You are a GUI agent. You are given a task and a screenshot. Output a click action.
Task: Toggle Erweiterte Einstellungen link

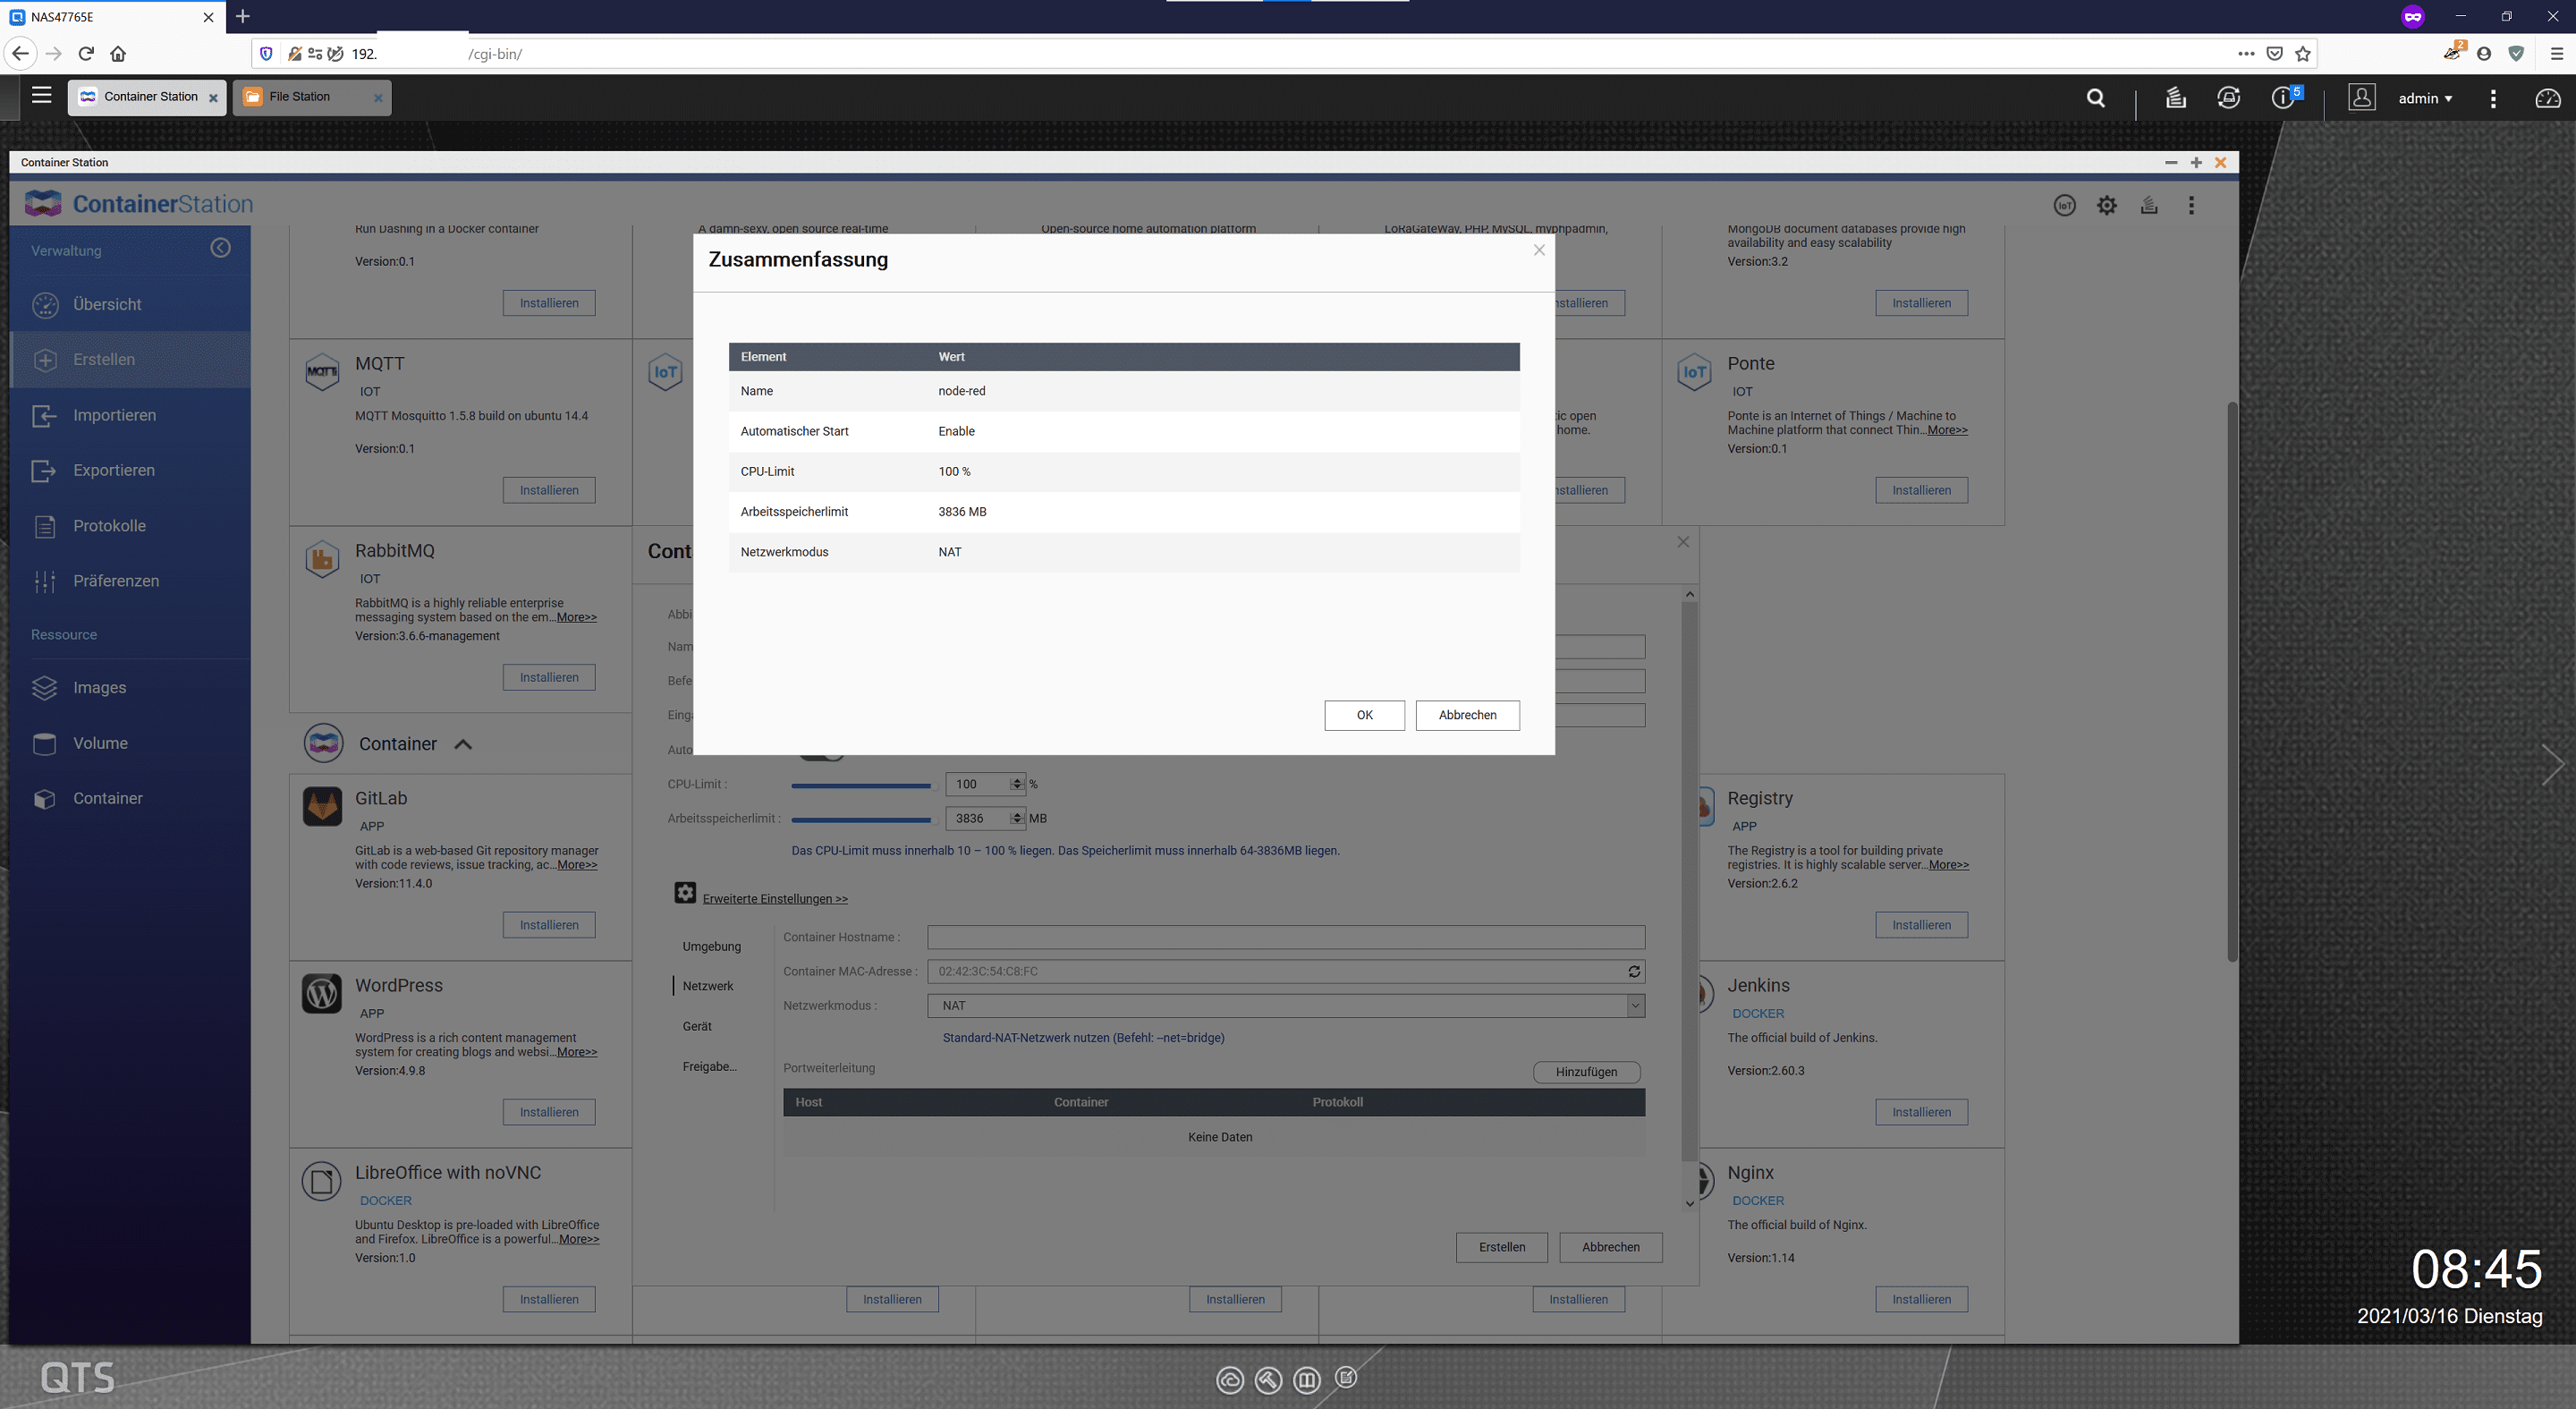pyautogui.click(x=775, y=899)
